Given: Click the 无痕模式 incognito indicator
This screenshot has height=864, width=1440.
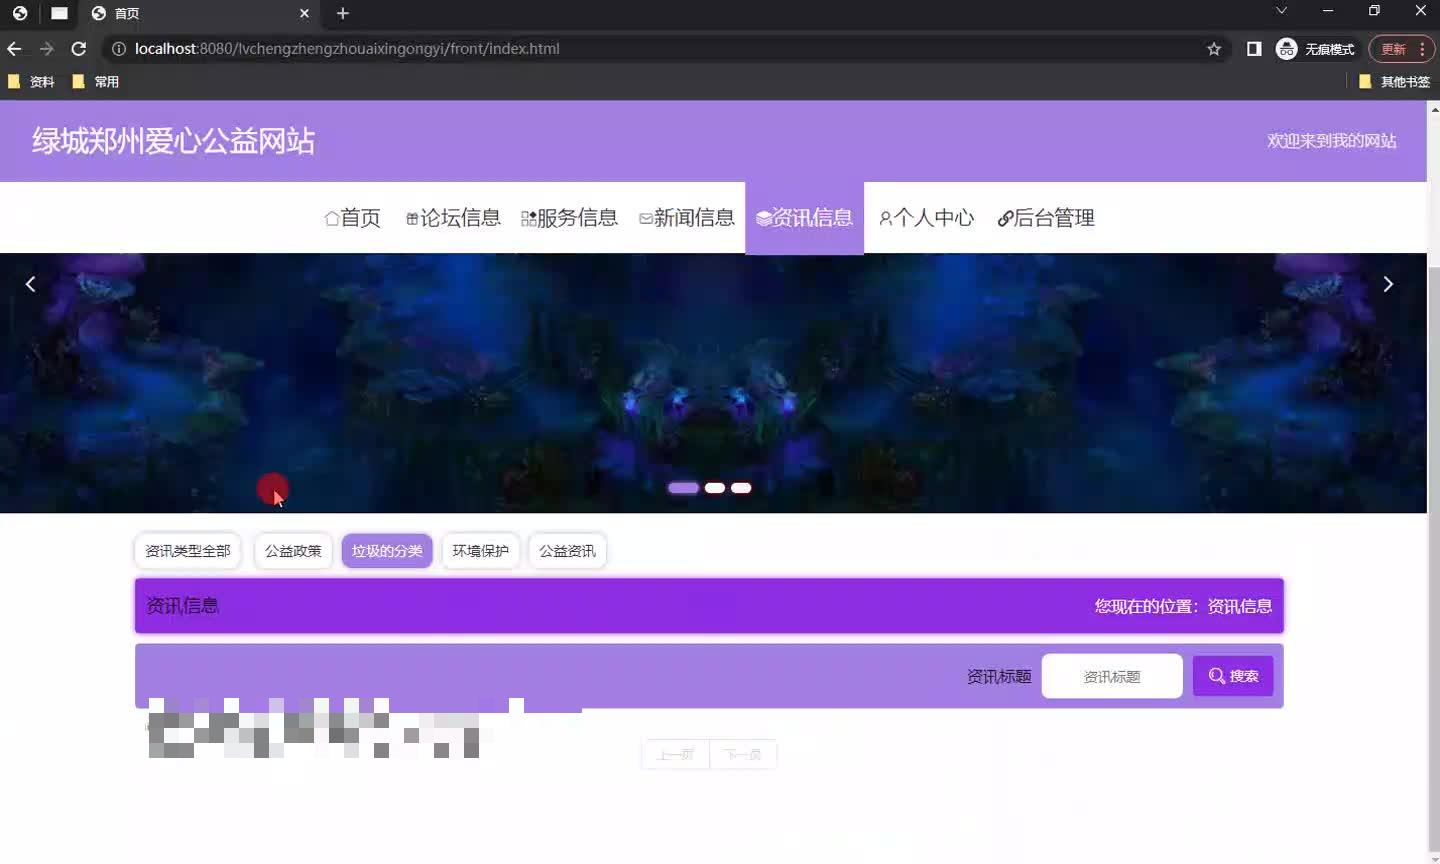Looking at the screenshot, I should tap(1315, 48).
